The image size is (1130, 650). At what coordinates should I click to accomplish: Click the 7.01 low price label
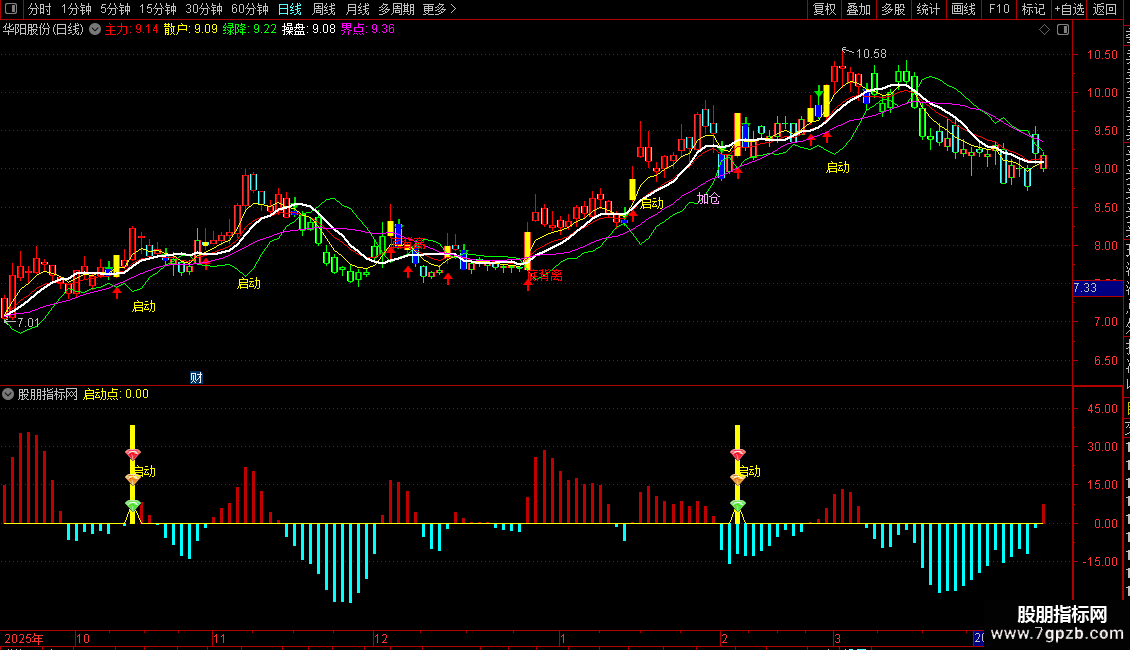28,323
